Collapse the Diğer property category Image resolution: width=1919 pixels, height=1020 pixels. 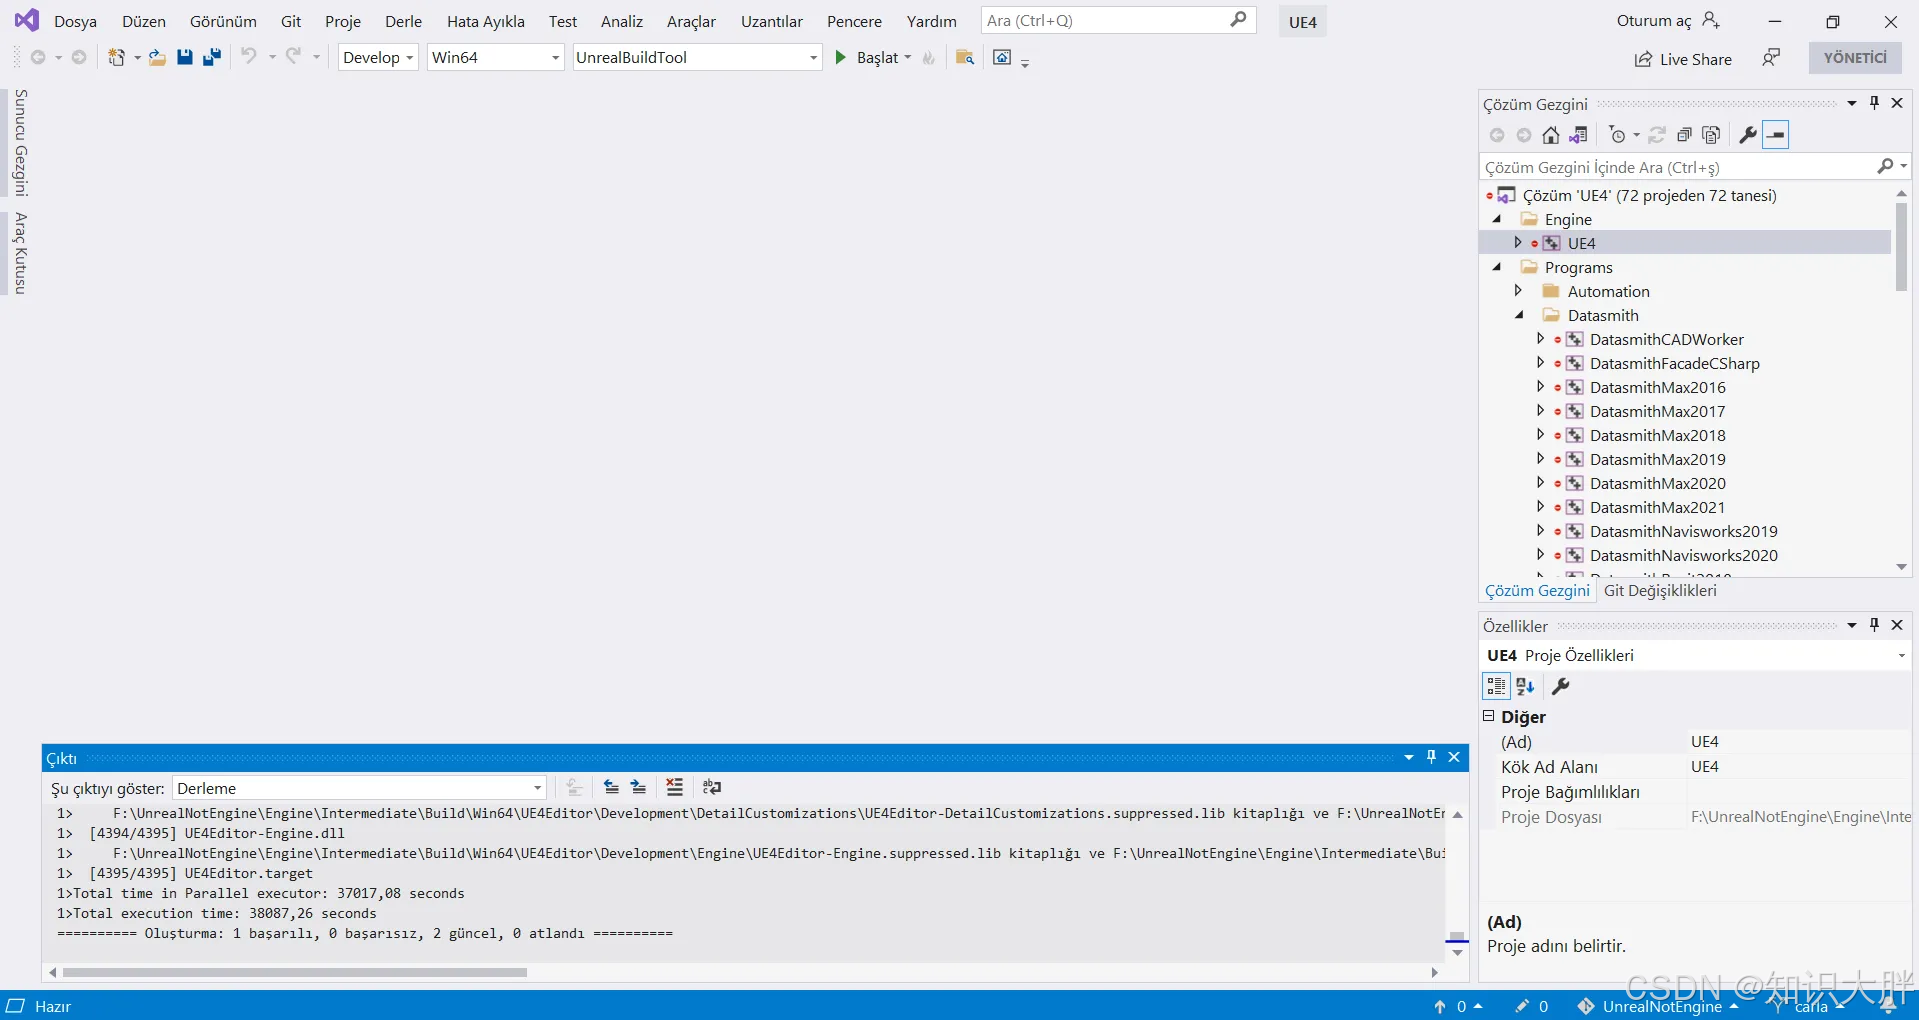point(1488,716)
